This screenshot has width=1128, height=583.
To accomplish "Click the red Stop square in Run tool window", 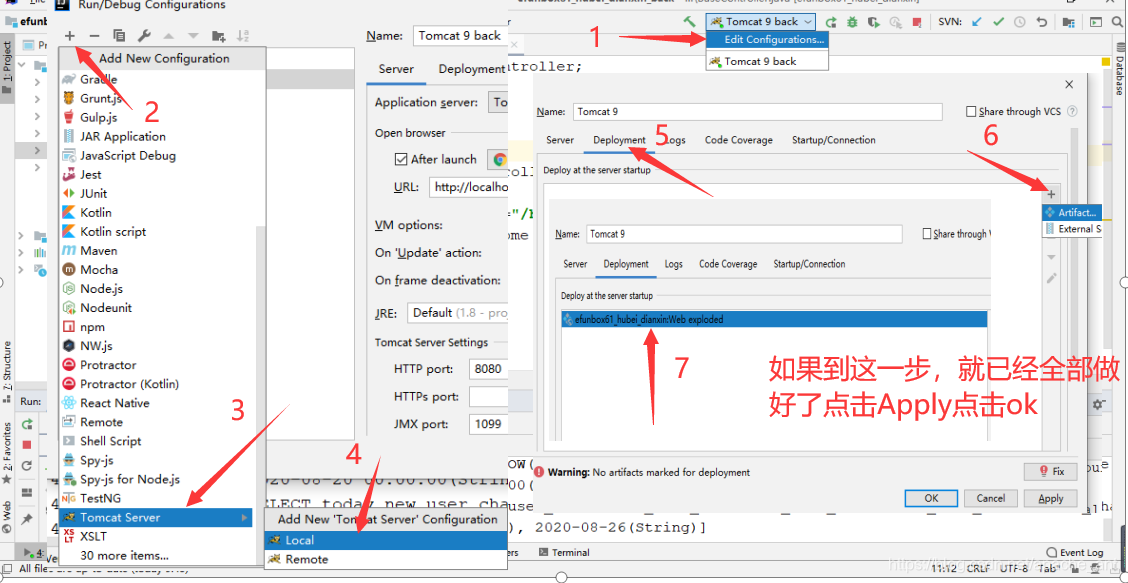I will pos(27,445).
